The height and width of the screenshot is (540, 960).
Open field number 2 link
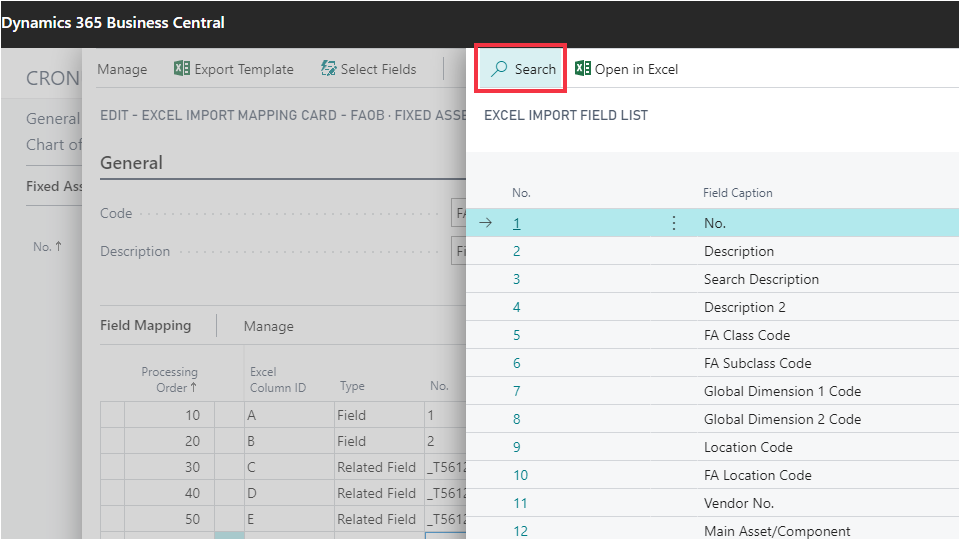pyautogui.click(x=517, y=251)
